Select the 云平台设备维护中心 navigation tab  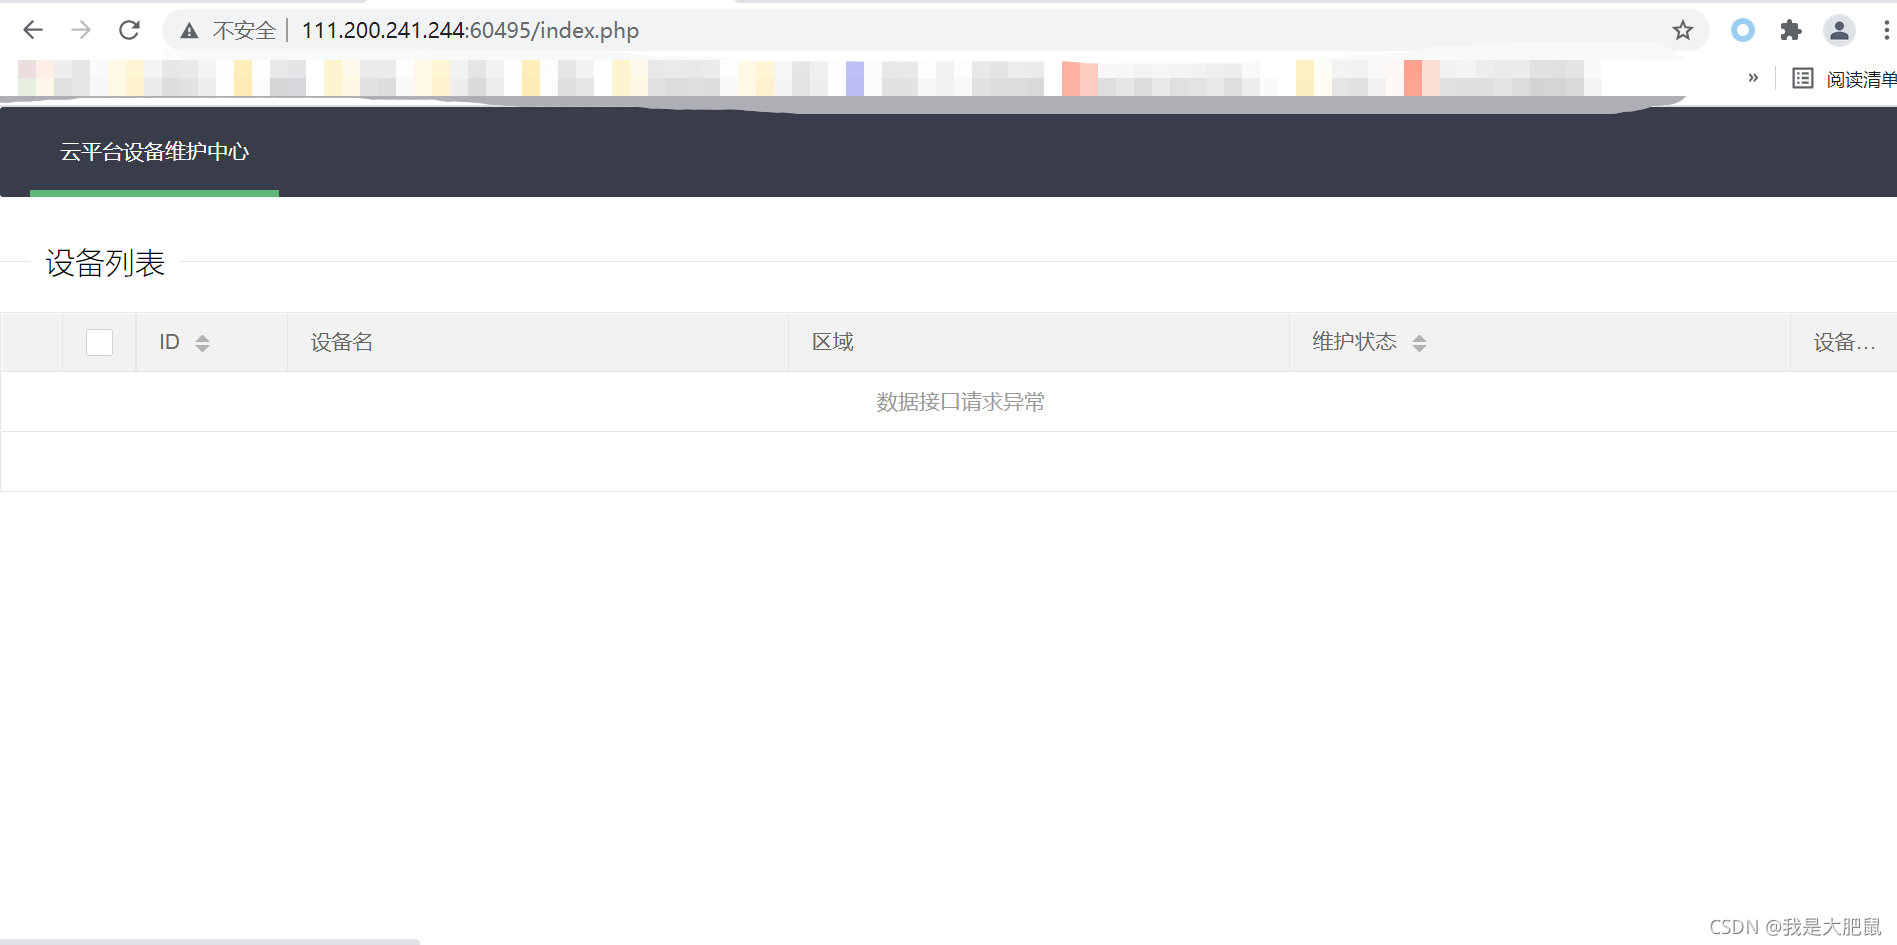pos(154,152)
